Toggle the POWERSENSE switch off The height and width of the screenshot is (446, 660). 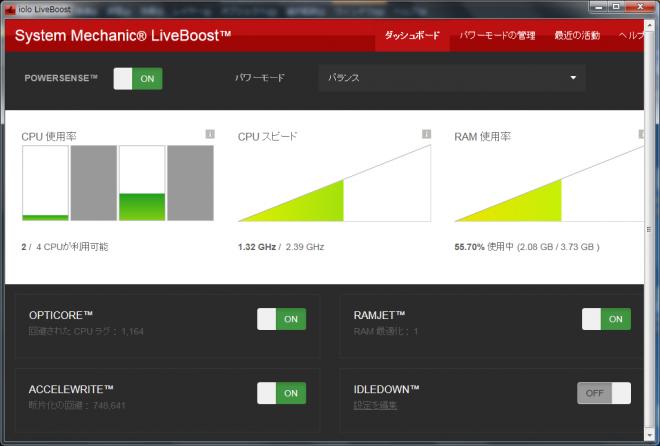point(138,79)
